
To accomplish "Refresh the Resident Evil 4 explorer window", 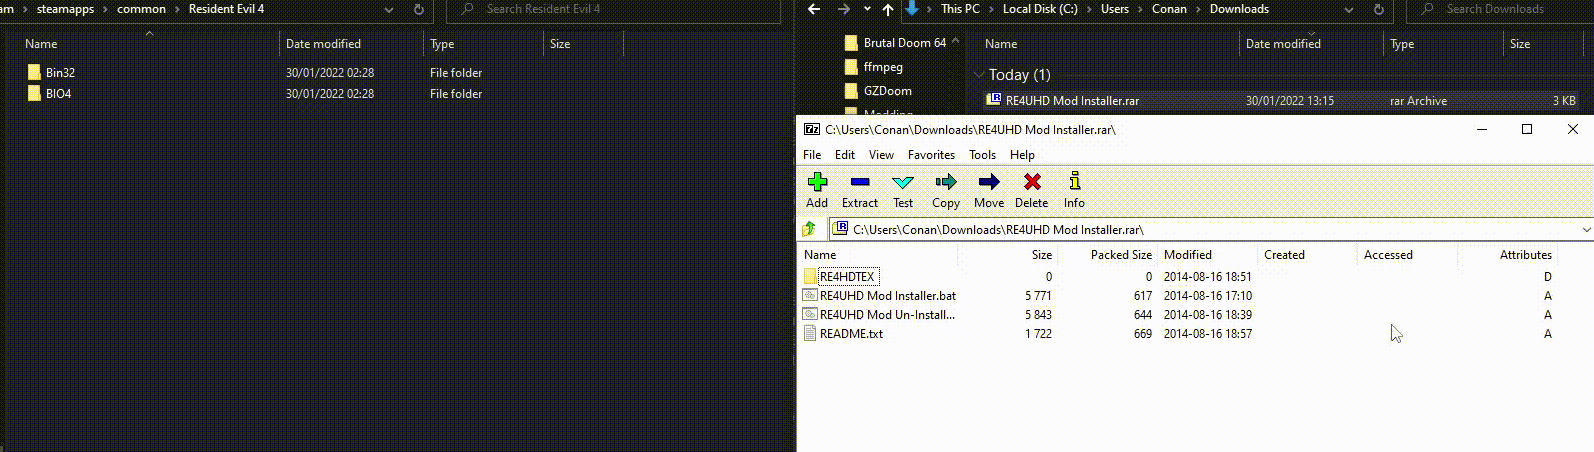I will pyautogui.click(x=419, y=9).
